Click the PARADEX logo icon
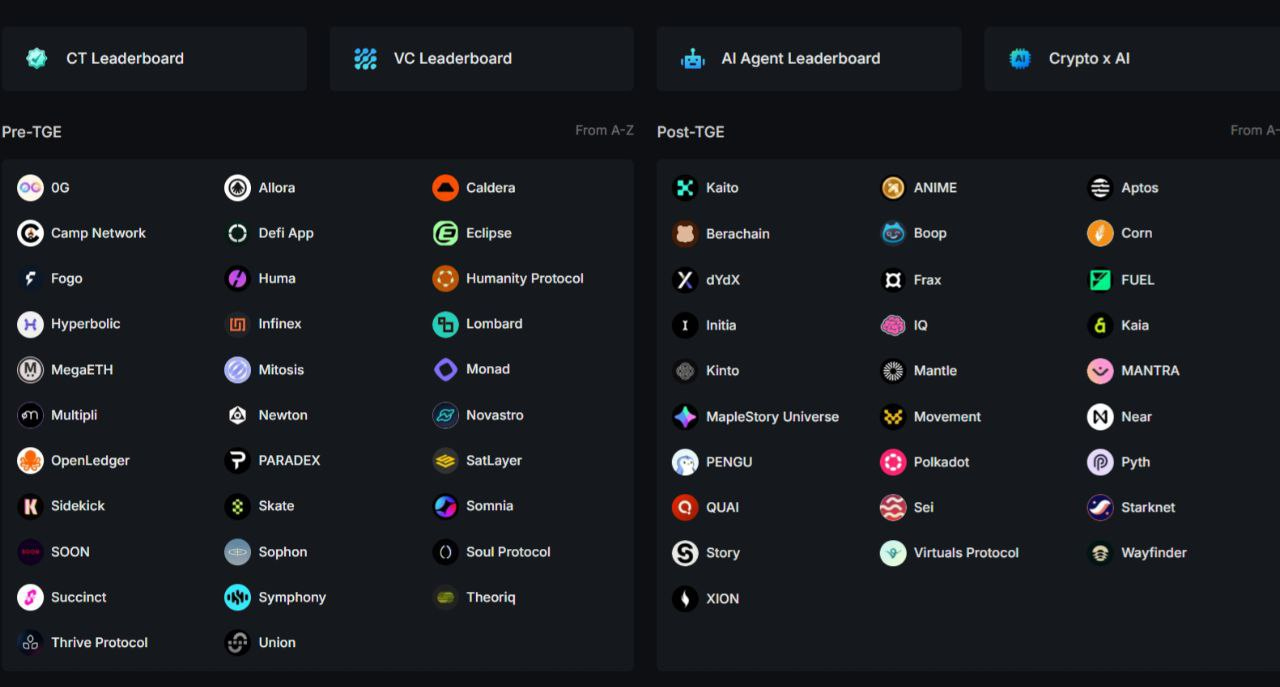The image size is (1280, 687). pos(237,461)
